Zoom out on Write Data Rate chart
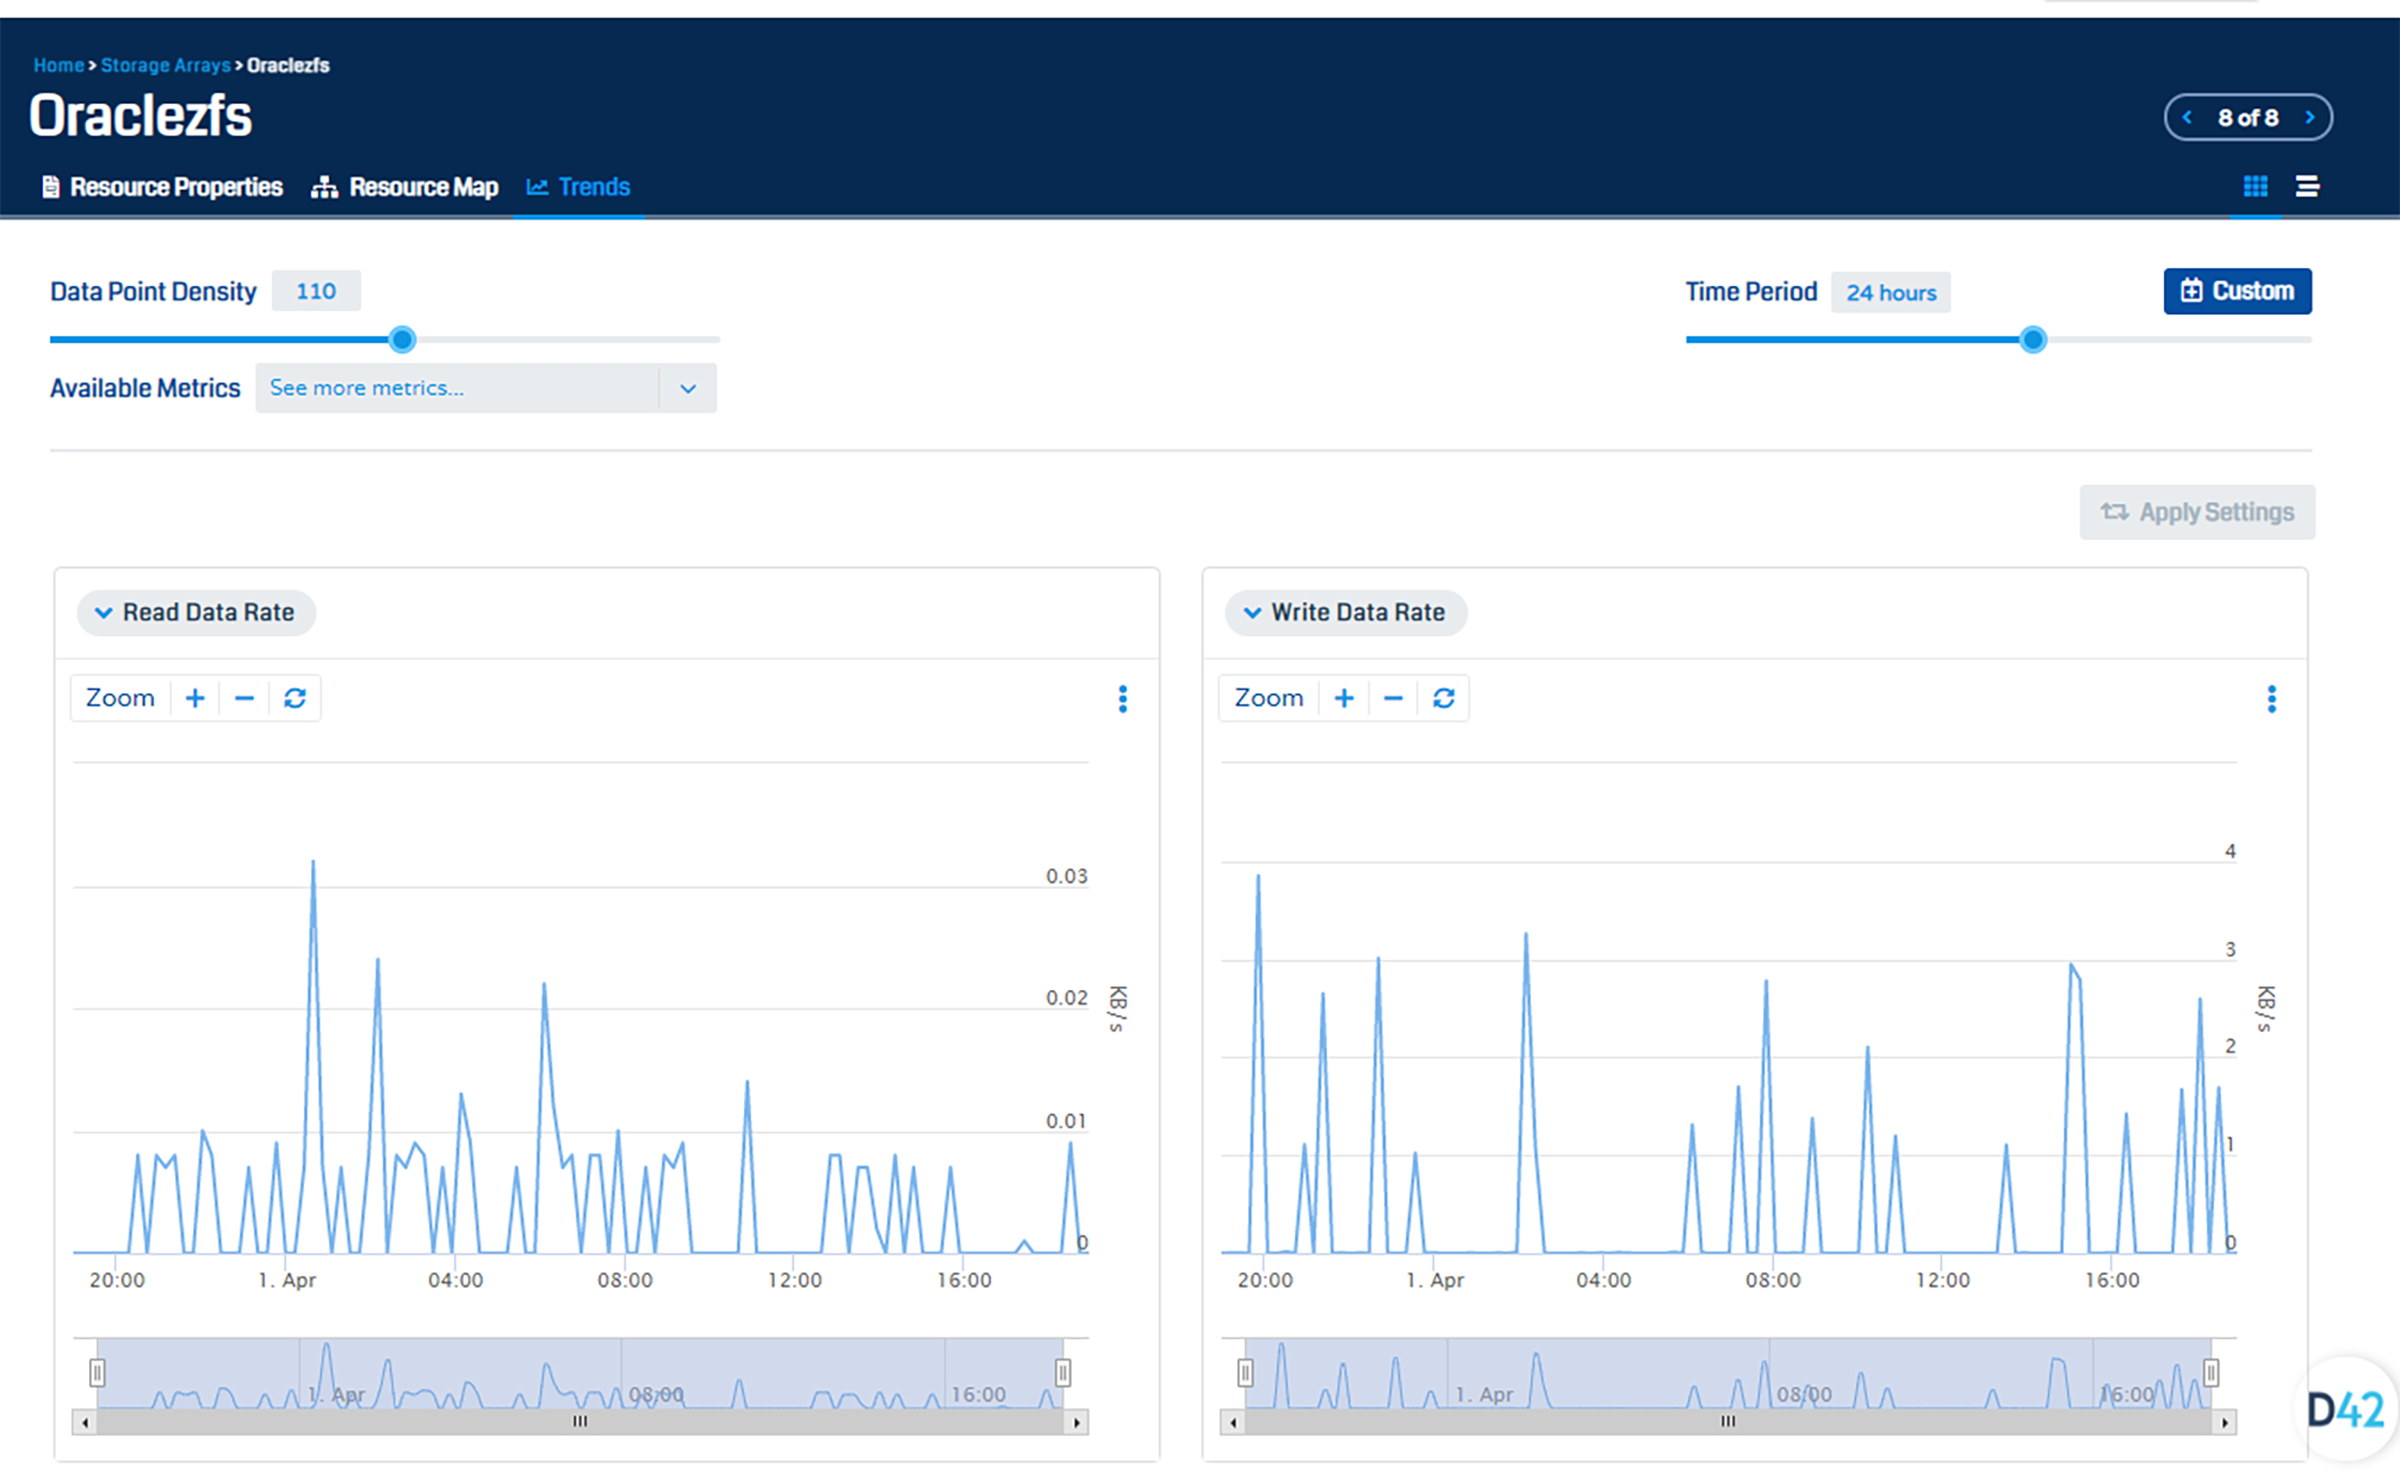 1393,698
